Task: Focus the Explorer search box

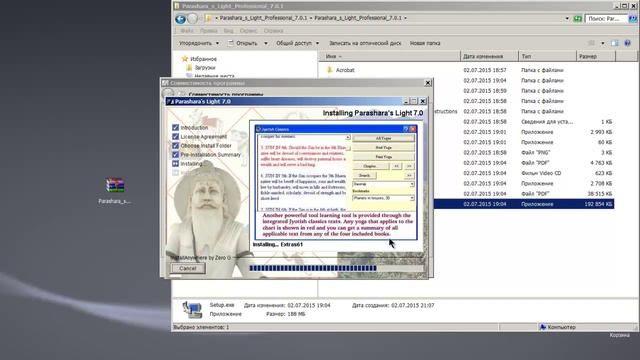Action: click(x=606, y=18)
